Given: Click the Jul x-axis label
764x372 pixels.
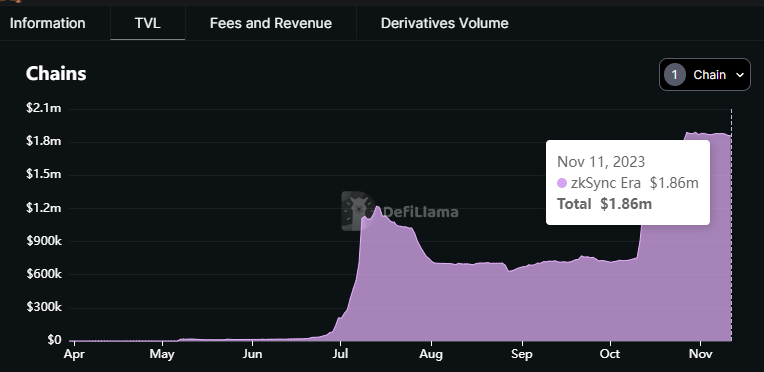Looking at the screenshot, I should pos(340,354).
